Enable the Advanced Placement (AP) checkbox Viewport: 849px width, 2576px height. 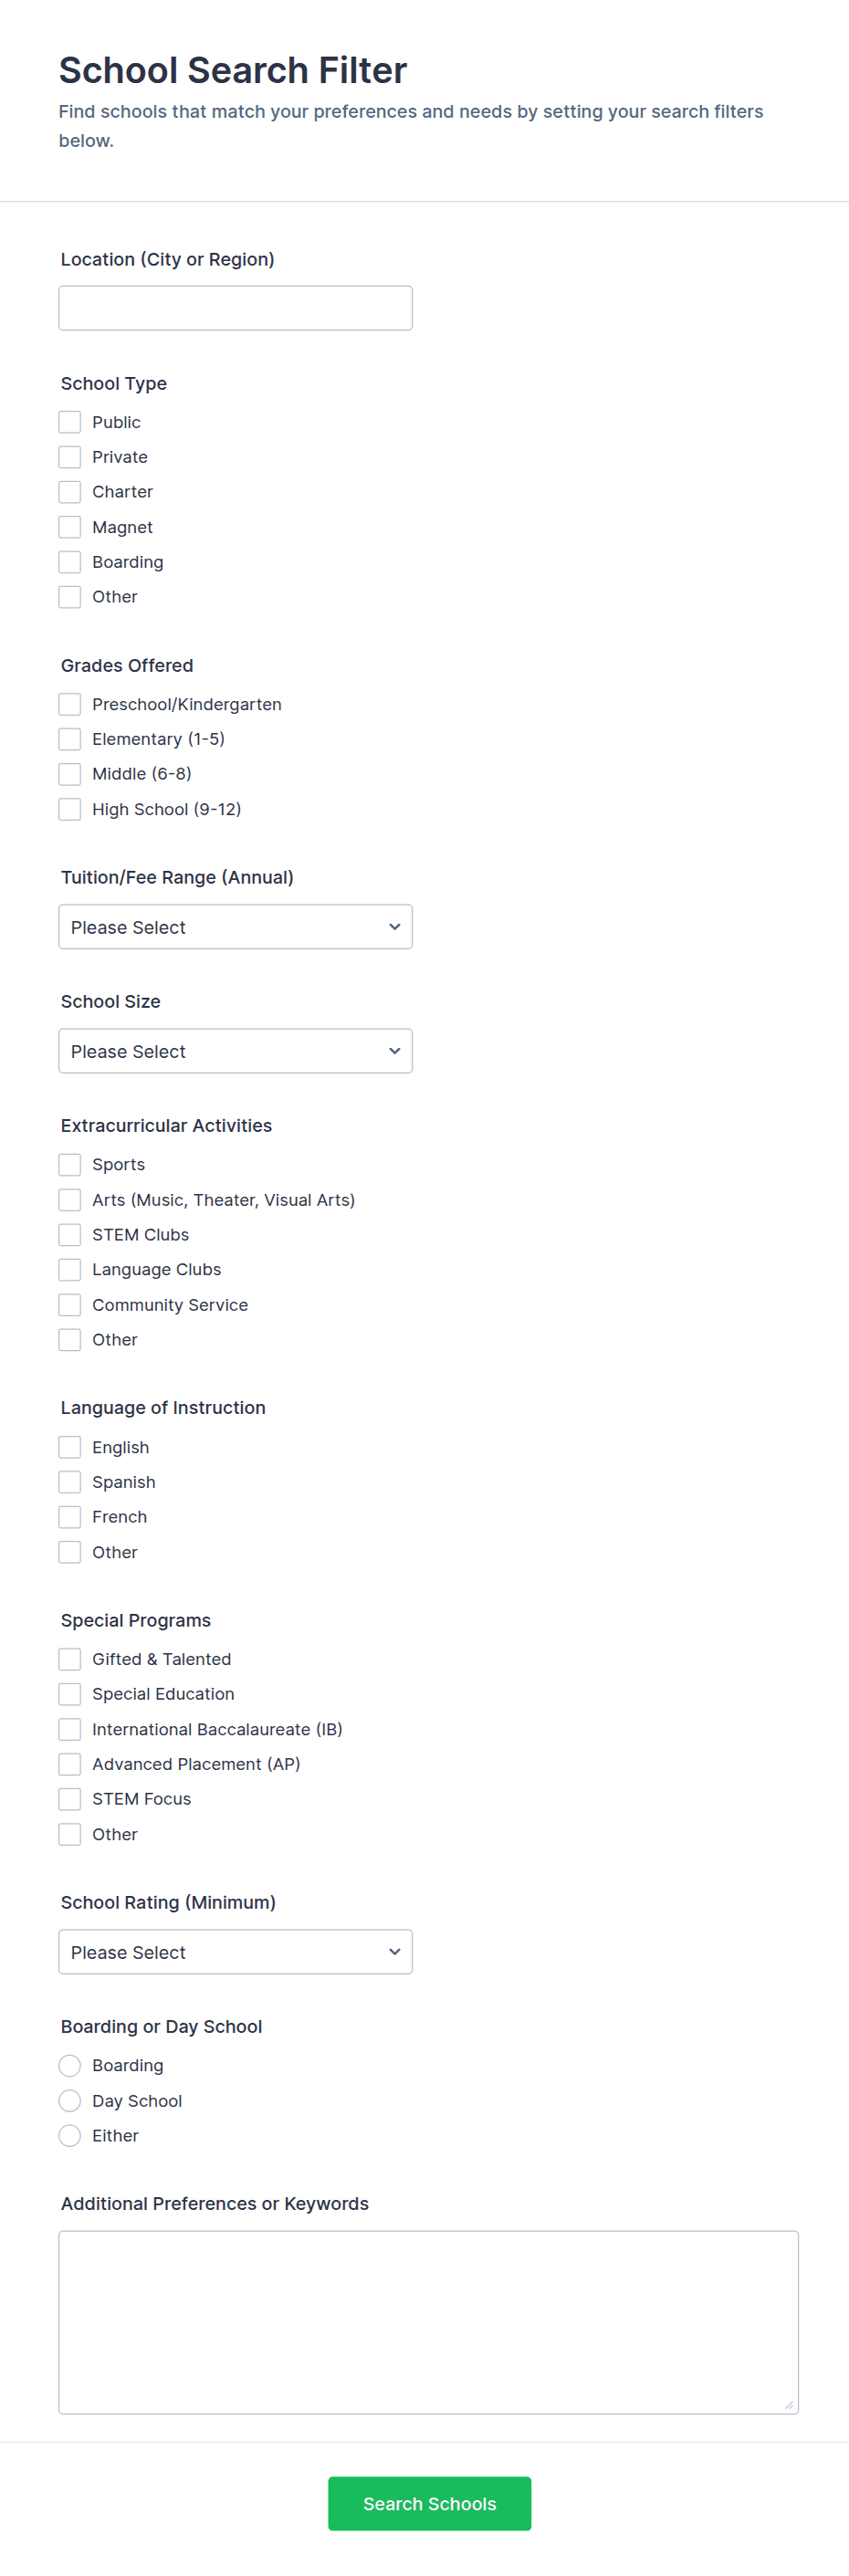(70, 1764)
